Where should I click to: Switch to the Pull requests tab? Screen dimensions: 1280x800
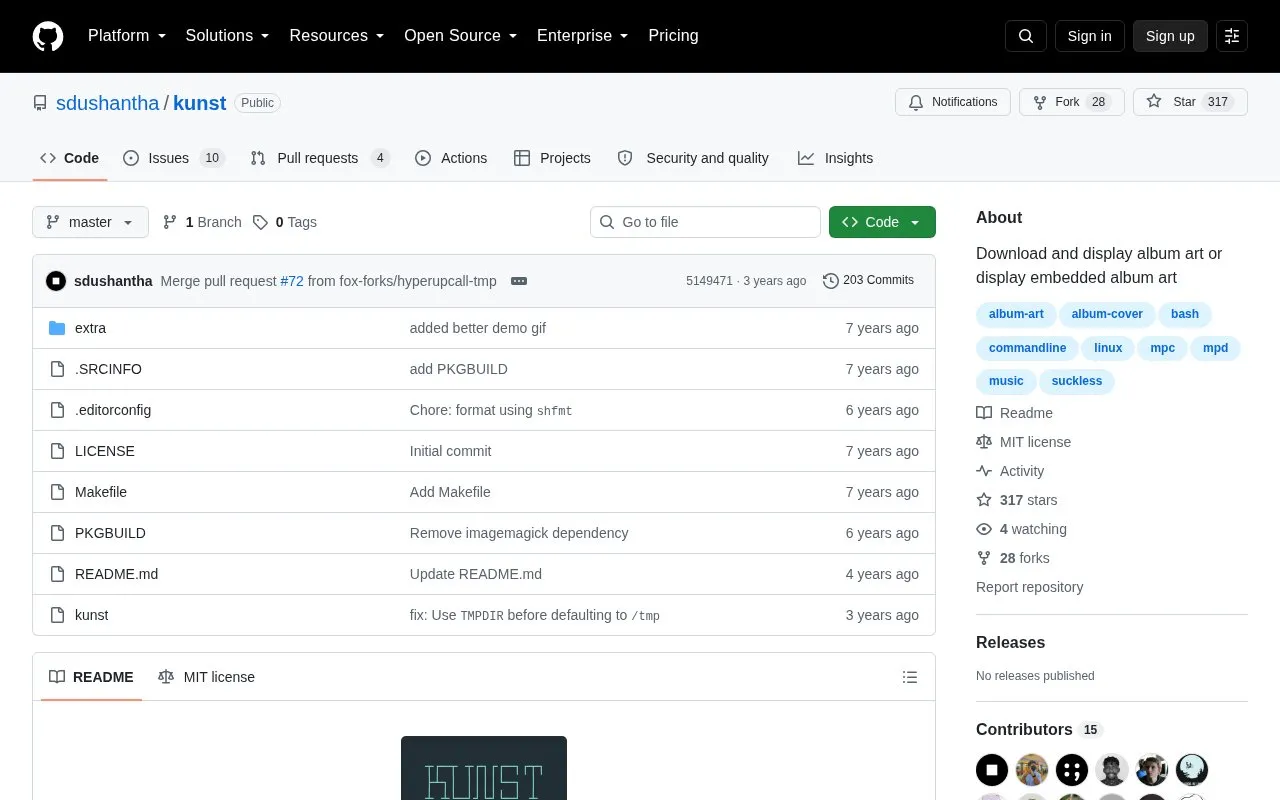pos(320,158)
